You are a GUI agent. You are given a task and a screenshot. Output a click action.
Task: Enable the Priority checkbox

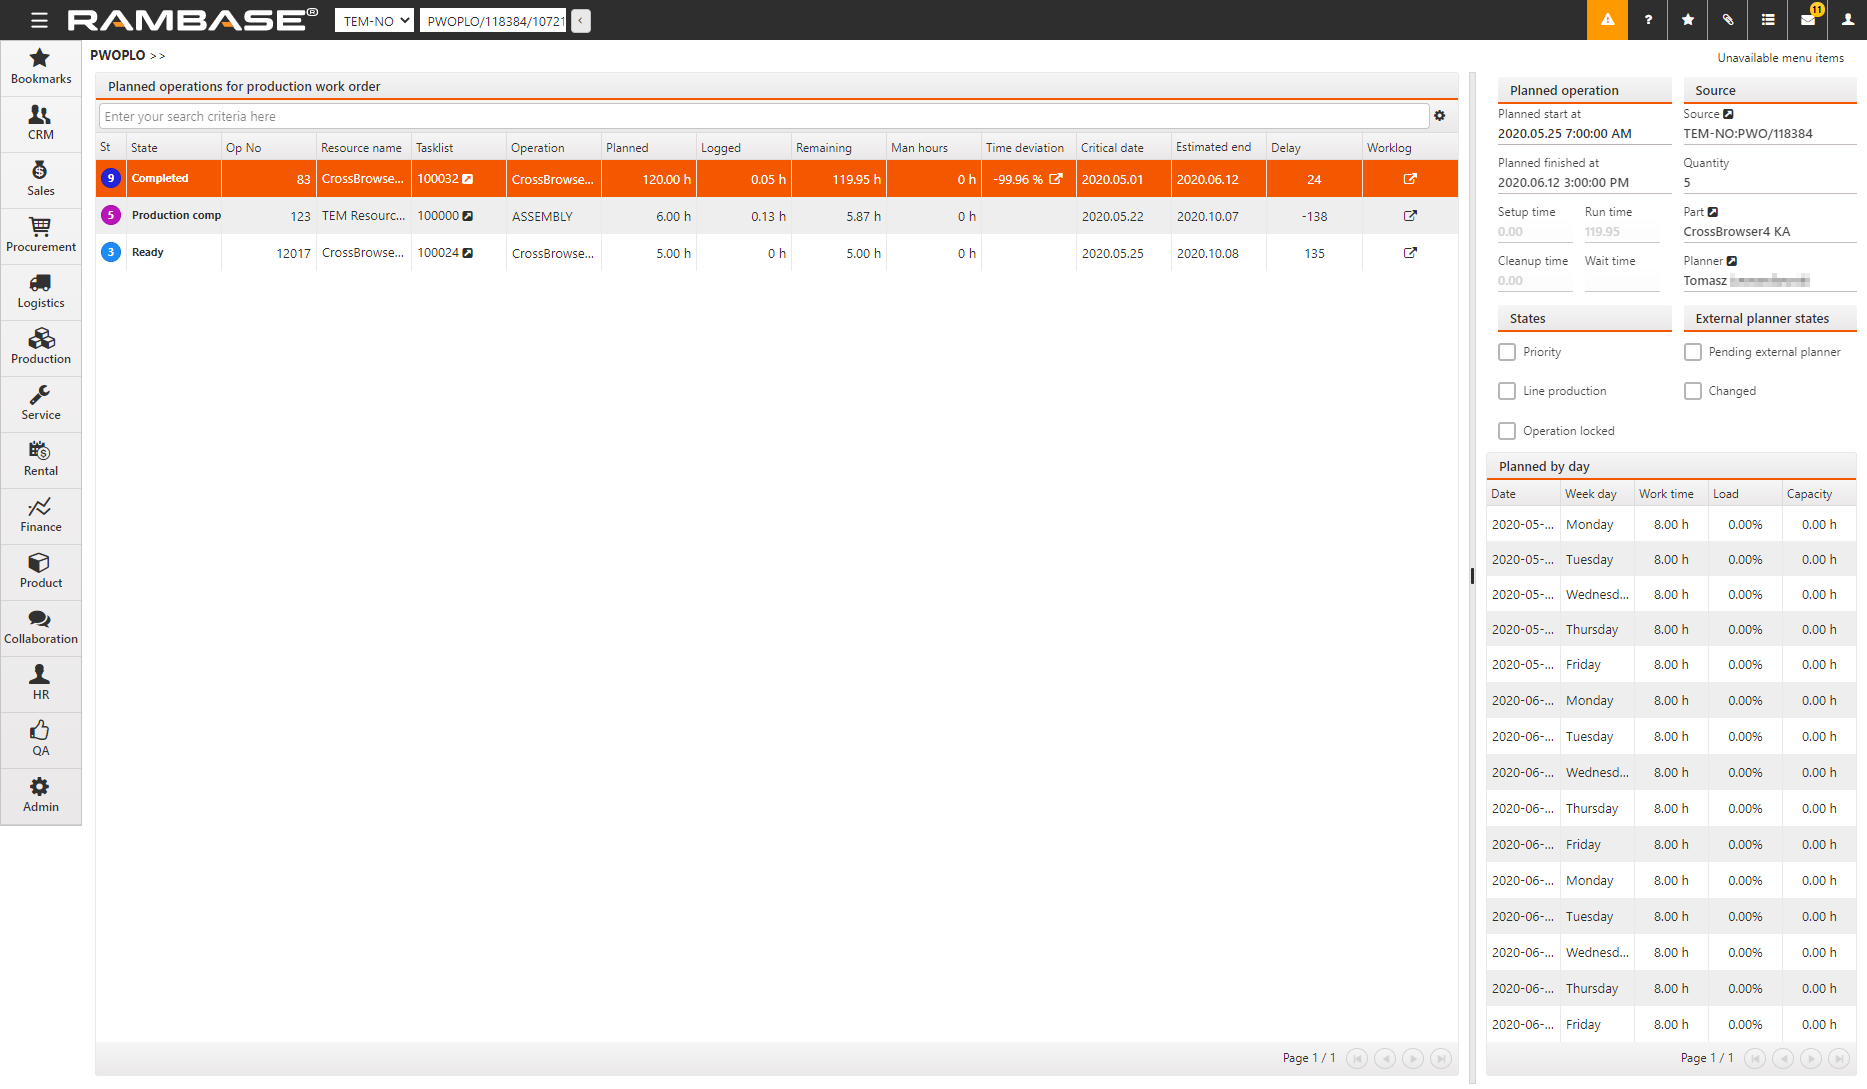(1507, 352)
